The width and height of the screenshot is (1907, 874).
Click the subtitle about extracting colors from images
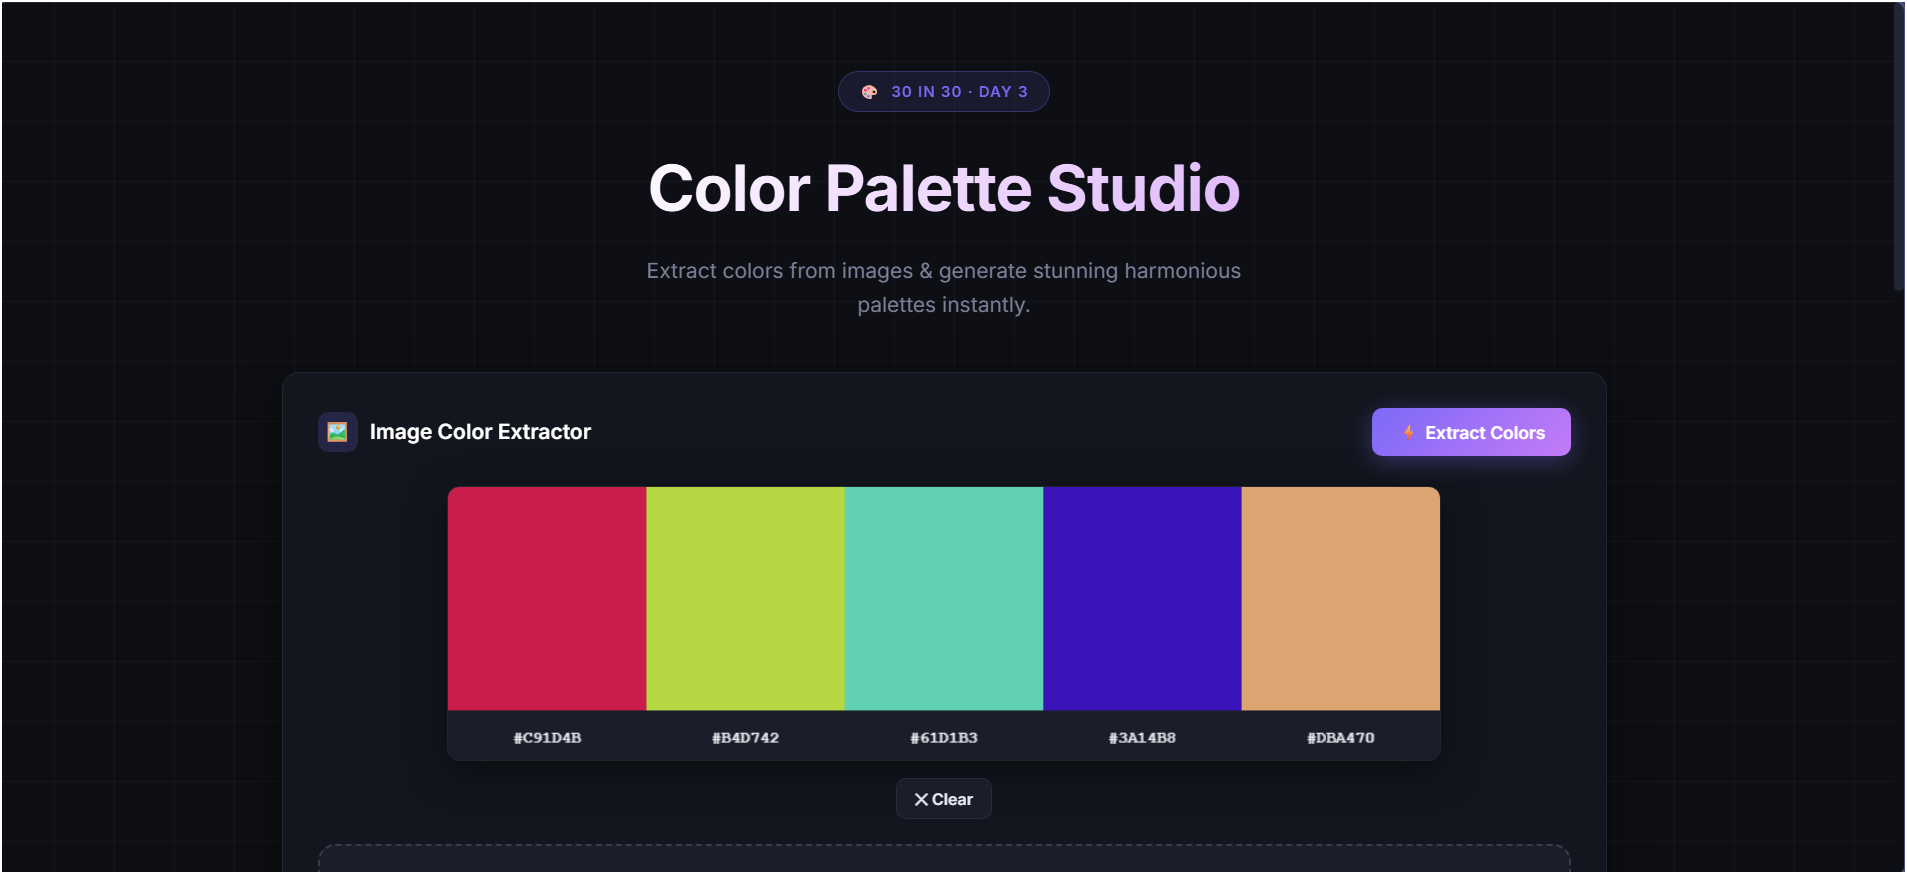click(944, 288)
